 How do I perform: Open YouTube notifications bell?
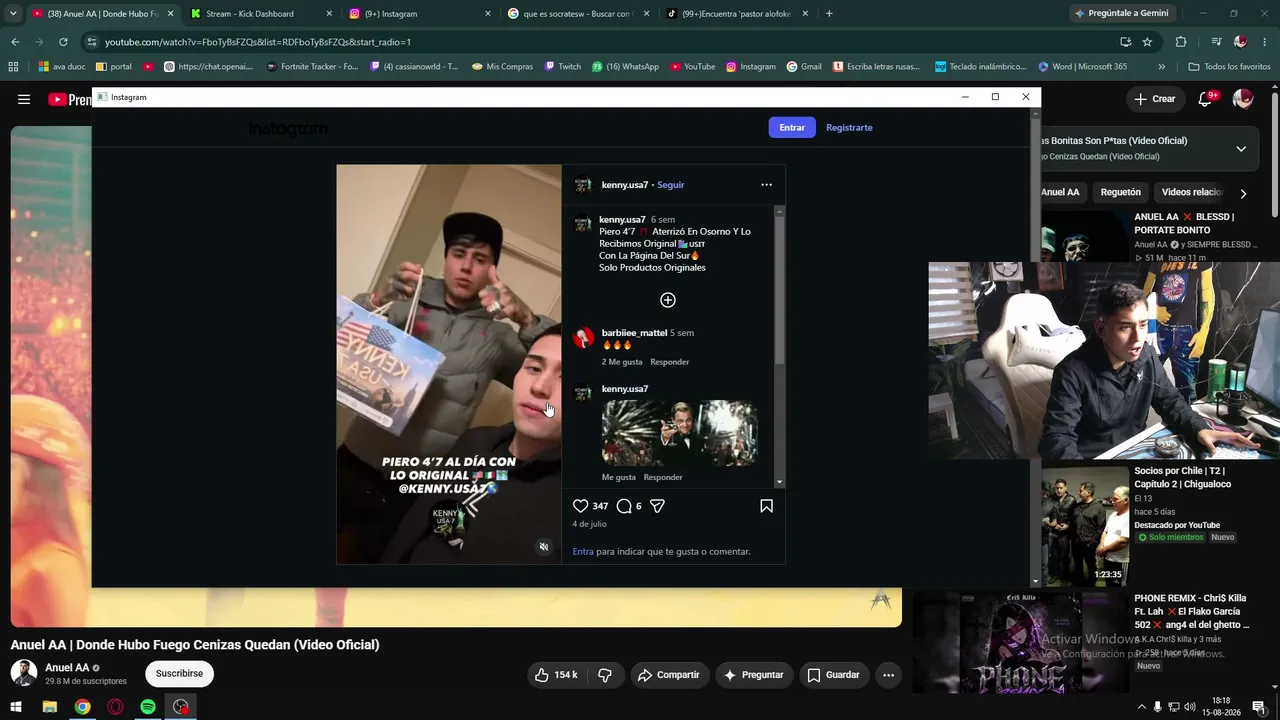click(x=1206, y=99)
